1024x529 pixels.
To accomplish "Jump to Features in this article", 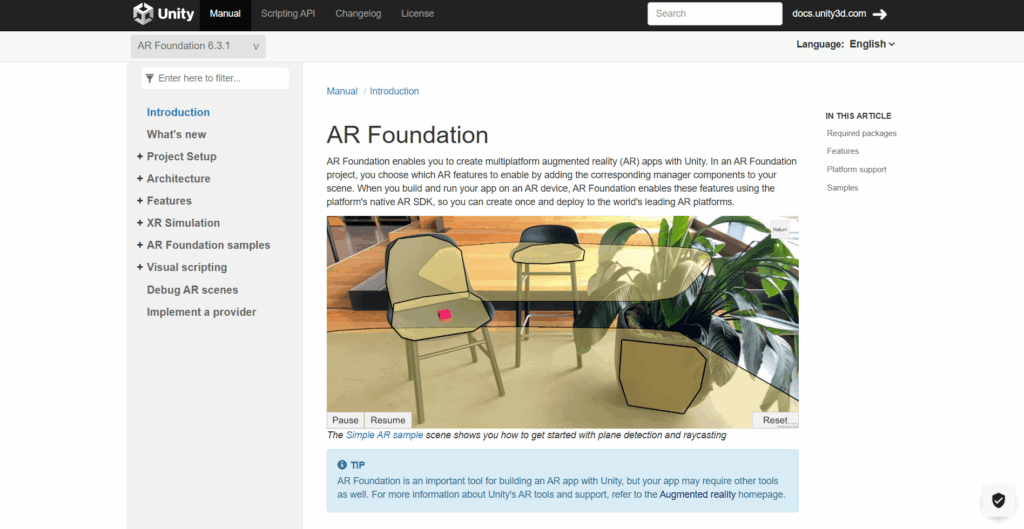I will pos(842,152).
